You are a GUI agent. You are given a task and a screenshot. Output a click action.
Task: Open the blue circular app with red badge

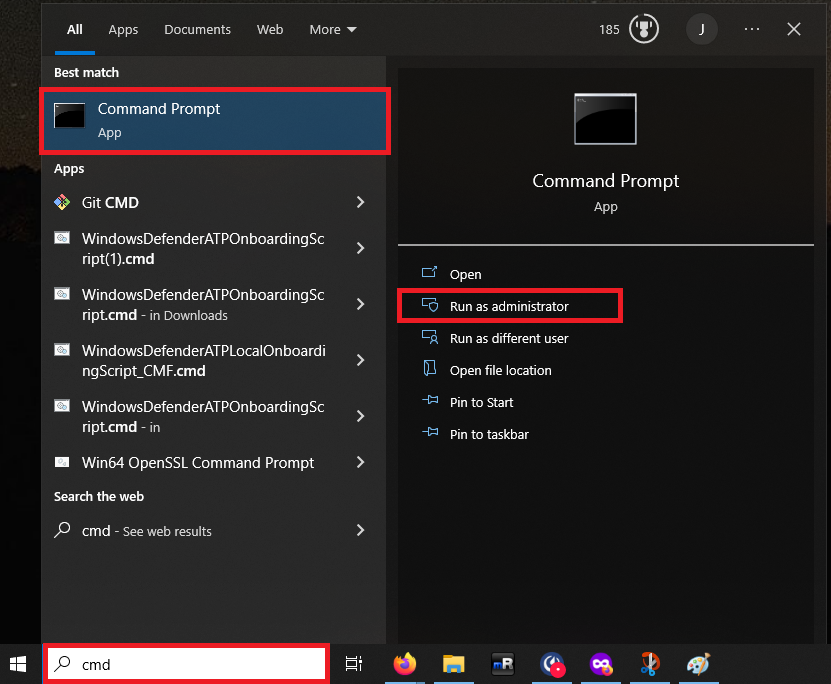click(x=552, y=664)
